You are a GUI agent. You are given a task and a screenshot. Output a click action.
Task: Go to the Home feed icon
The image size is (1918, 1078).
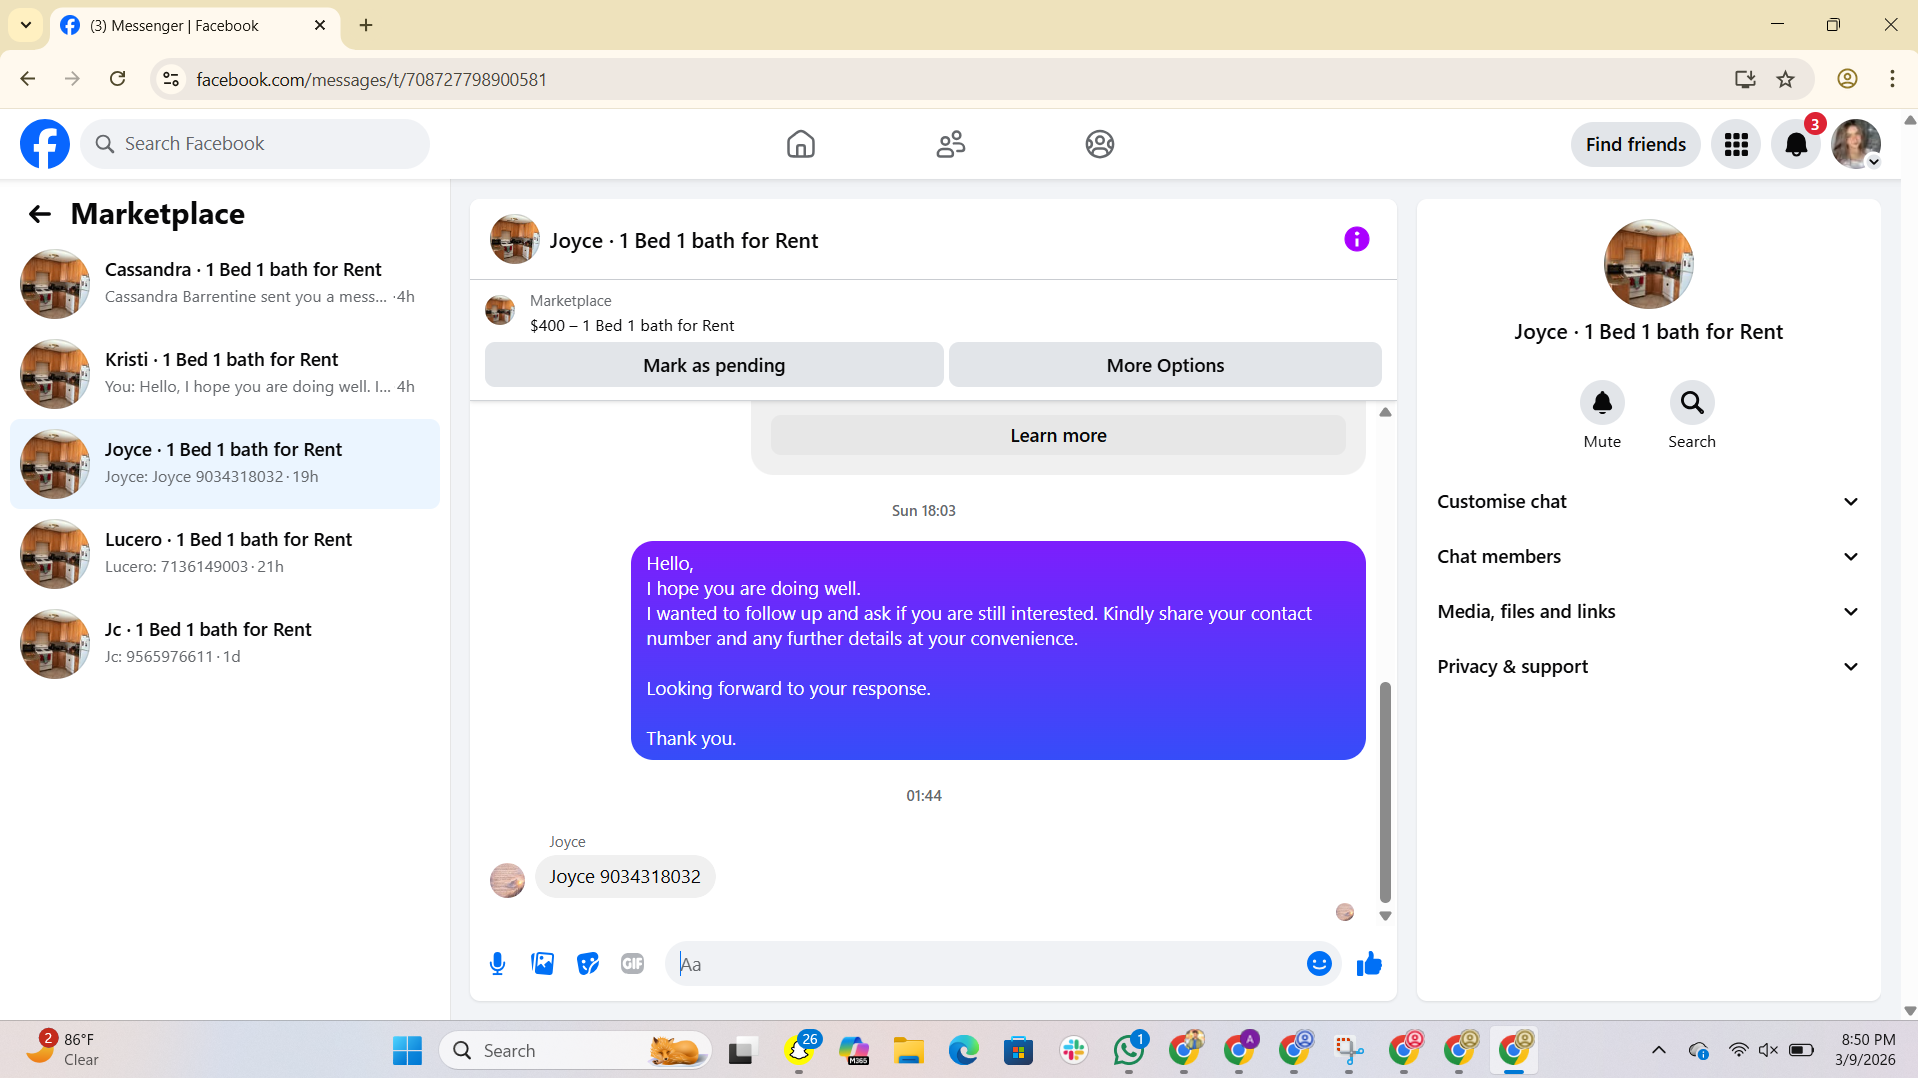pos(800,144)
